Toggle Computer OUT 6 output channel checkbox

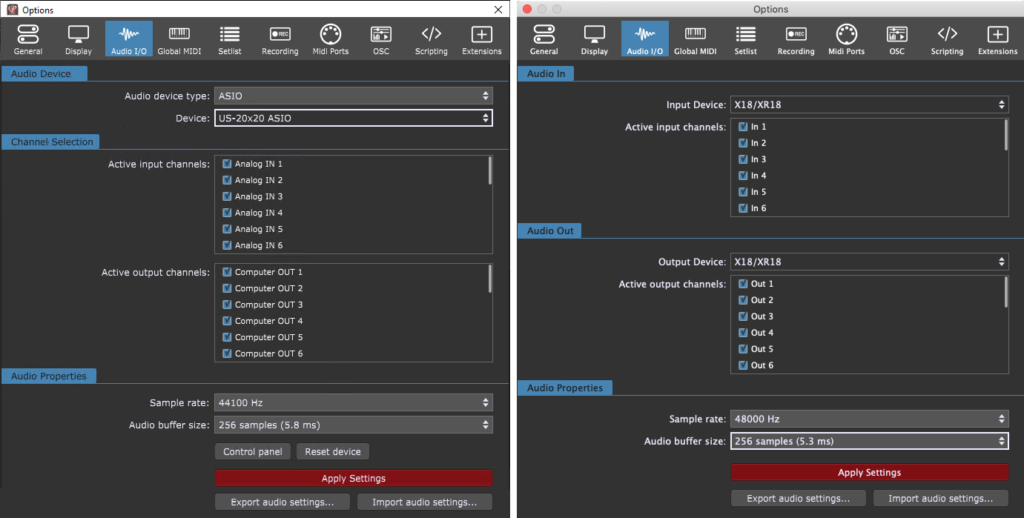(227, 353)
